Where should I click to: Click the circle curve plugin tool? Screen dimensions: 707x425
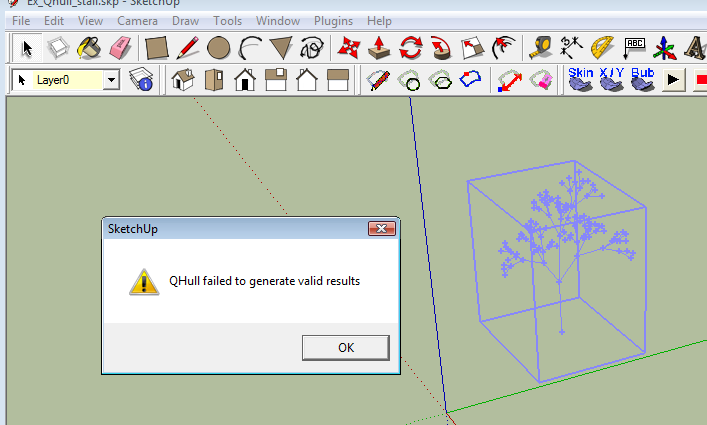[x=409, y=80]
